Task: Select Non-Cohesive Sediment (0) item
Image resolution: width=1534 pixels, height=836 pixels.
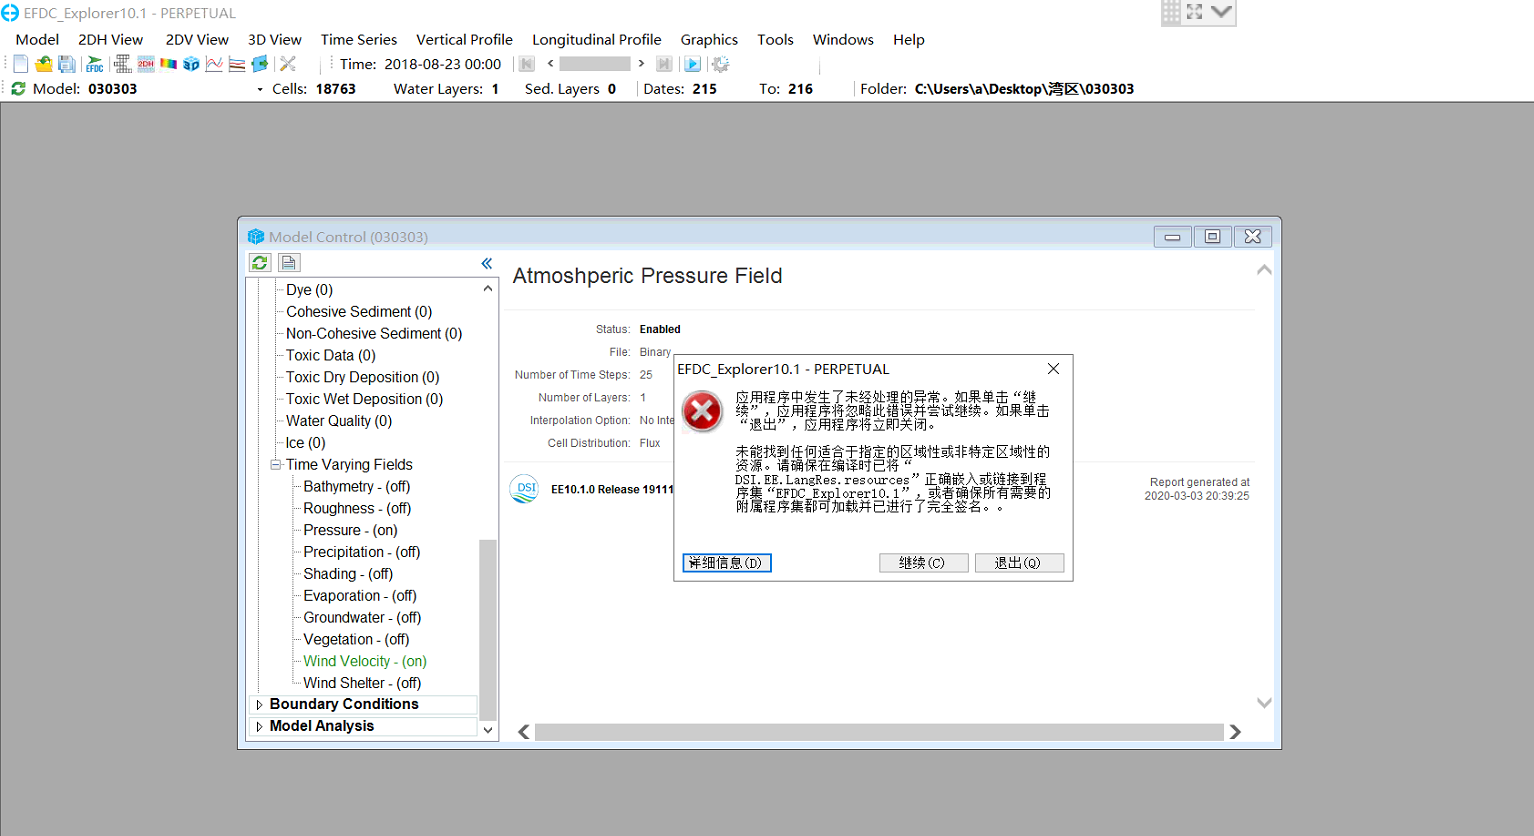Action: [374, 334]
